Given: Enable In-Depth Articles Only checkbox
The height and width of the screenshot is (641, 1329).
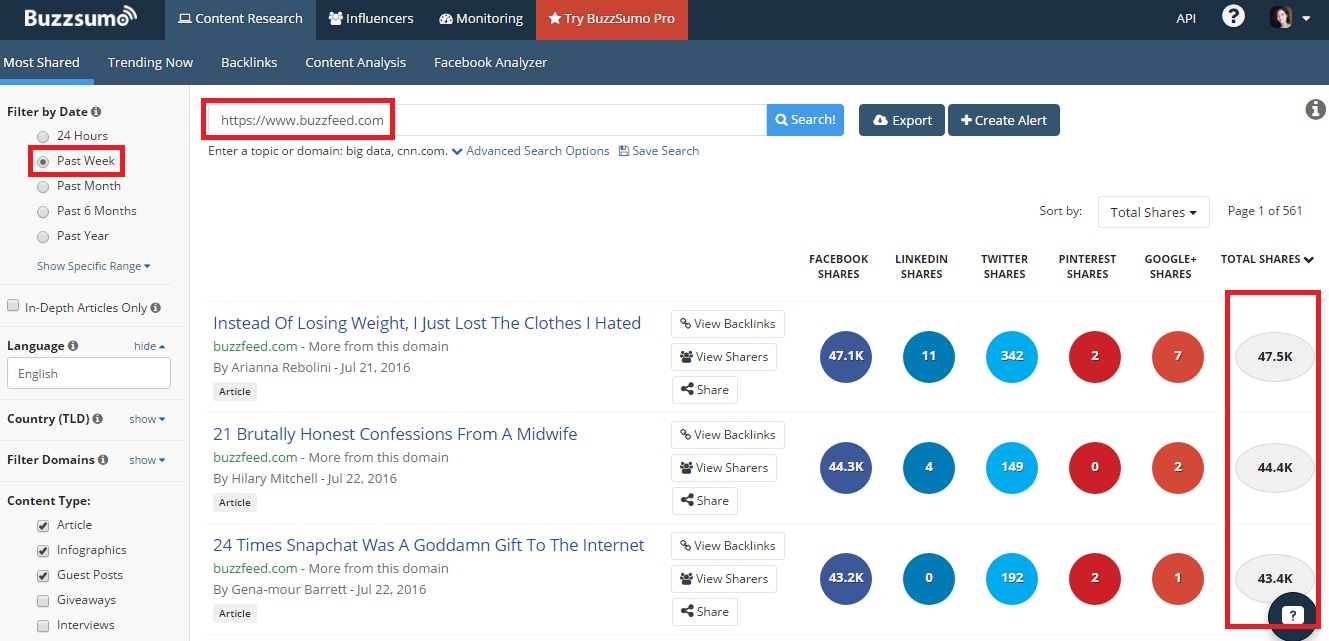Looking at the screenshot, I should coord(13,307).
